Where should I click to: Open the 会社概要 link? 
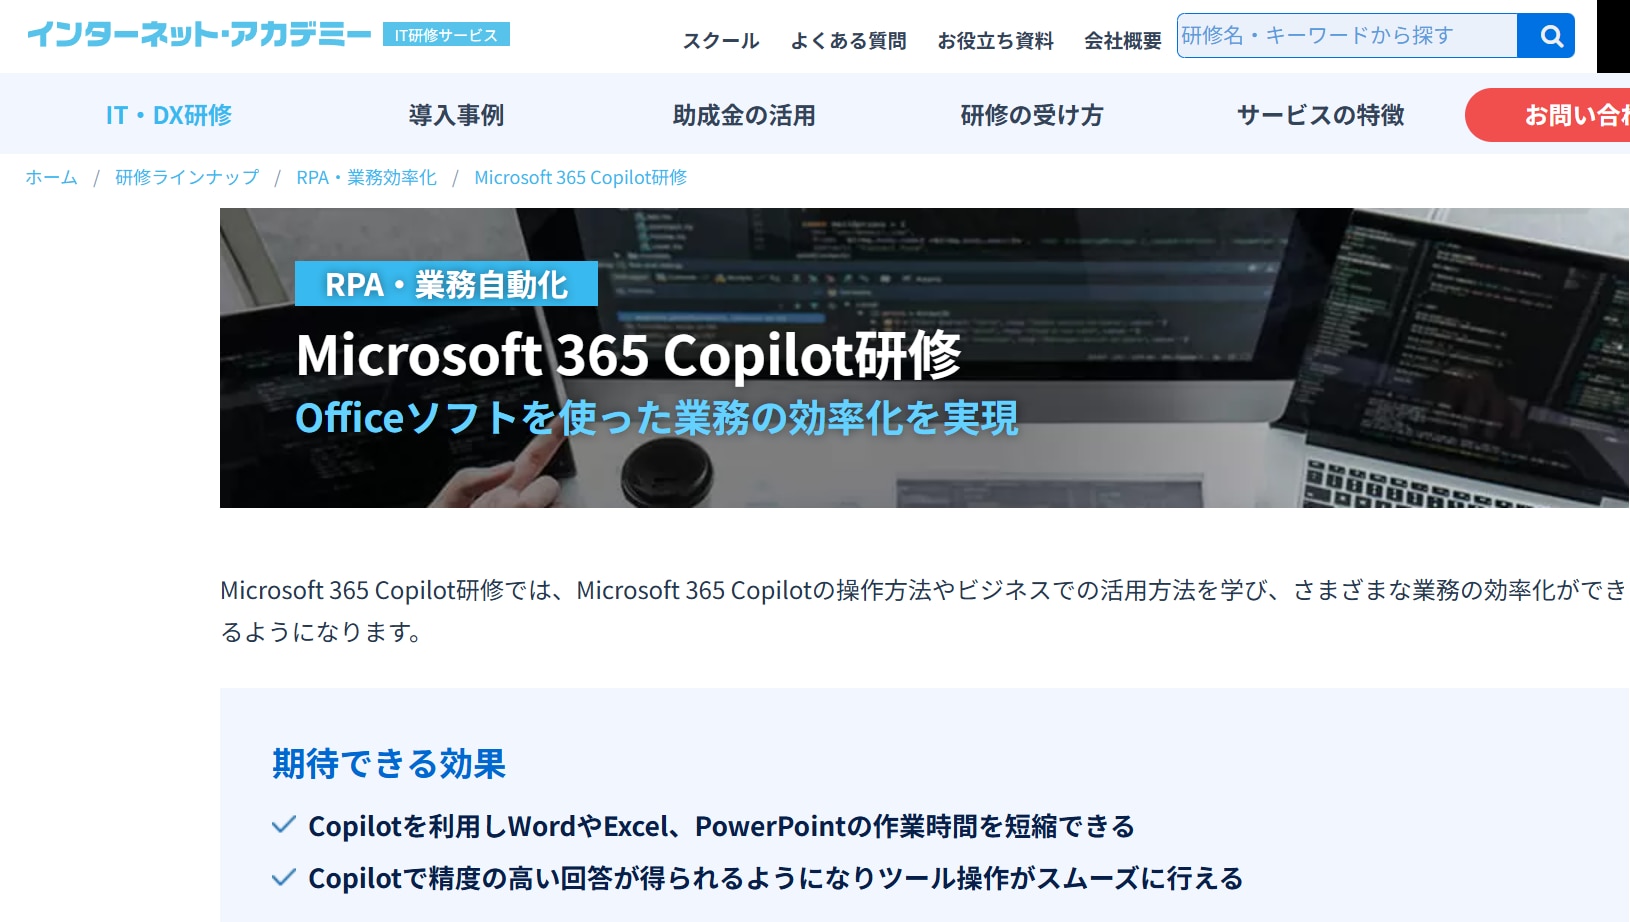[1123, 41]
